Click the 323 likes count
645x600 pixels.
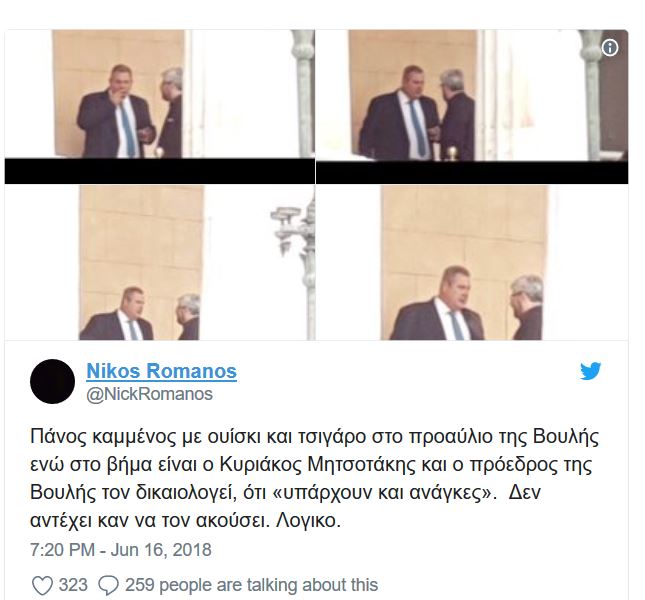(x=73, y=585)
